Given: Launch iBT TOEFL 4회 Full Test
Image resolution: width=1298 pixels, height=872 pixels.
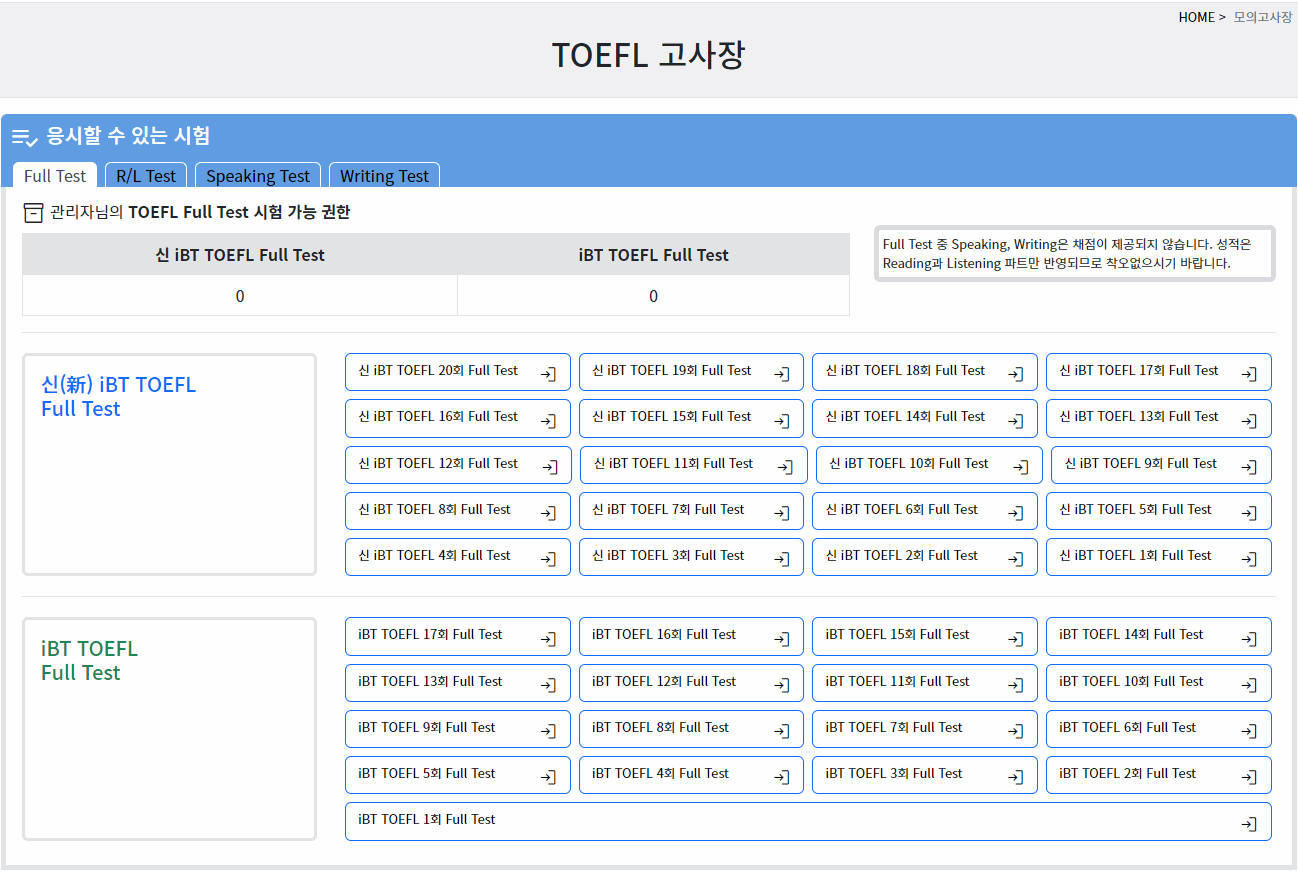Looking at the screenshot, I should 691,775.
